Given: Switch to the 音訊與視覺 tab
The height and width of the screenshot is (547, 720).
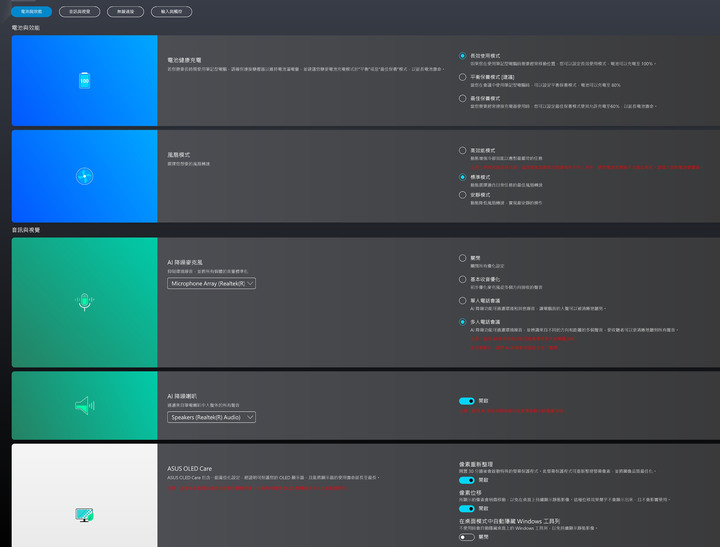Looking at the screenshot, I should 79,11.
